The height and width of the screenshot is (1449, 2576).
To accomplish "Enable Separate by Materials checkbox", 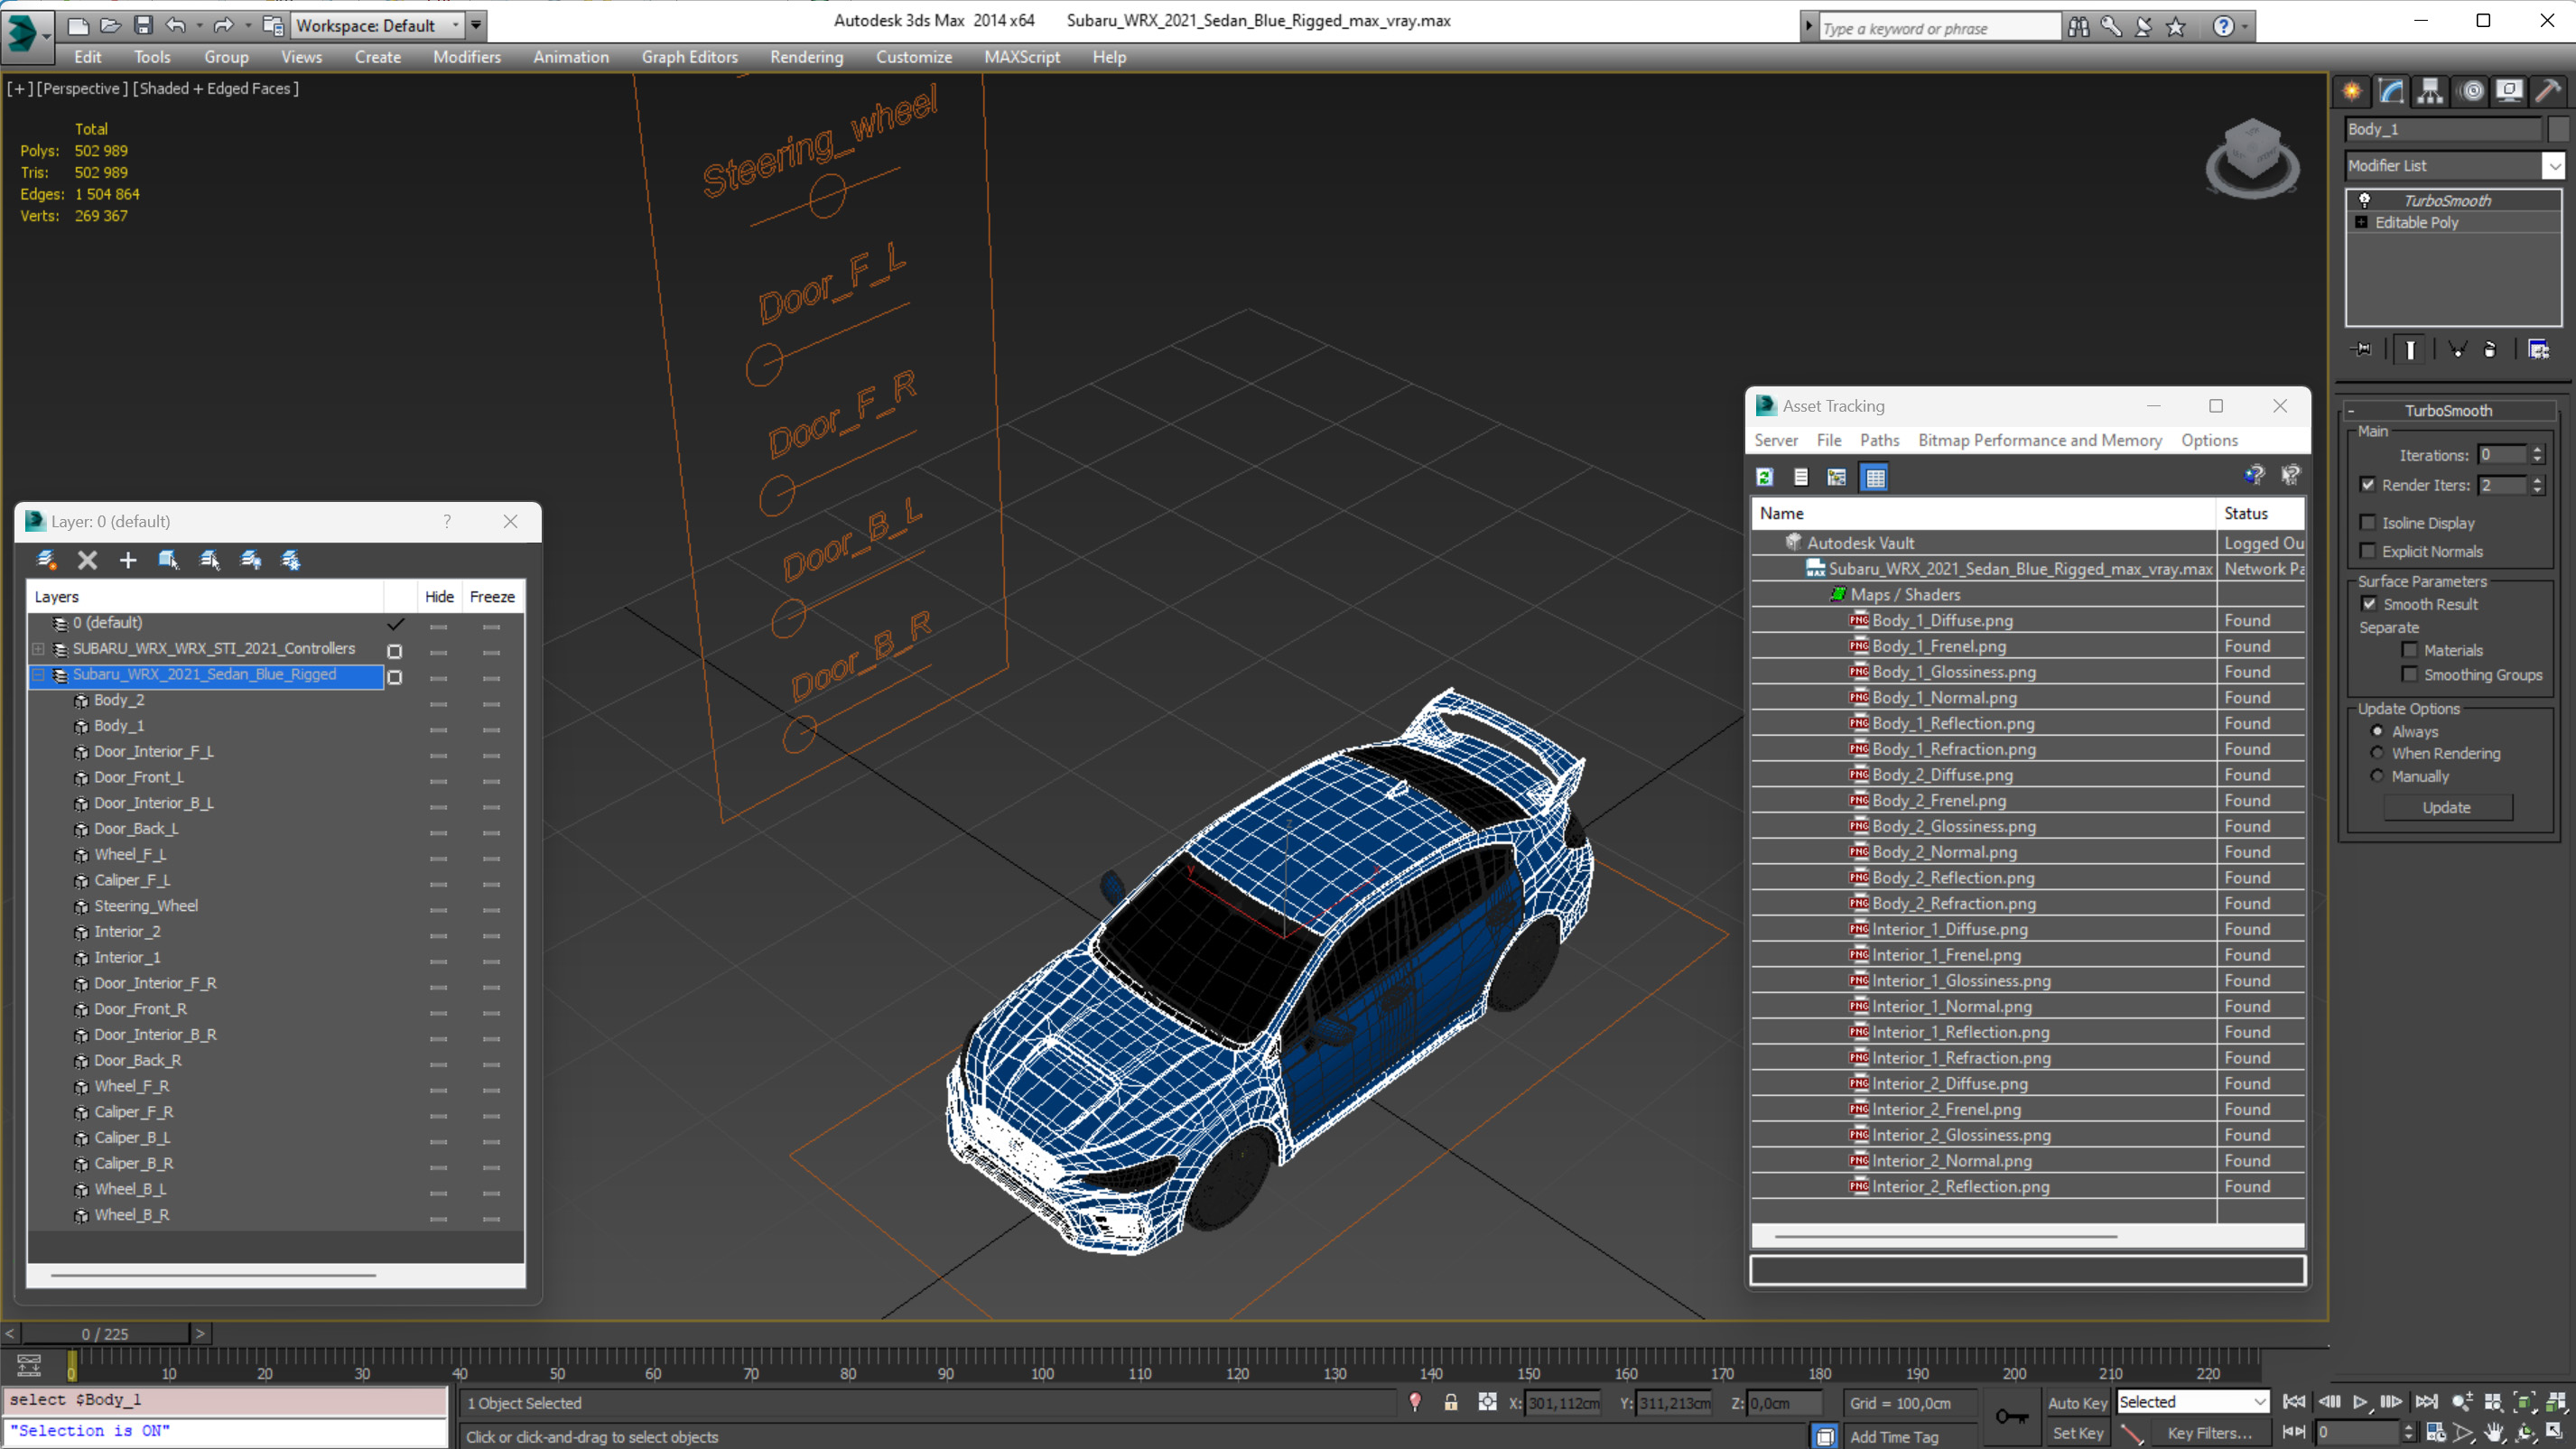I will click(2410, 650).
